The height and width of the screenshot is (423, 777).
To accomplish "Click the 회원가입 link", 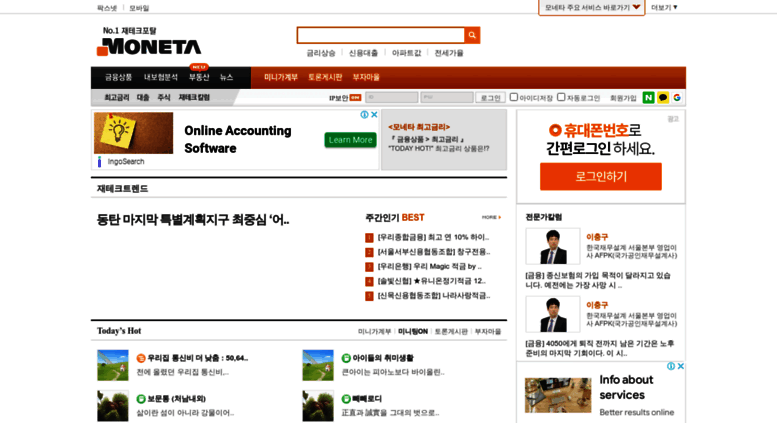I will pos(623,98).
